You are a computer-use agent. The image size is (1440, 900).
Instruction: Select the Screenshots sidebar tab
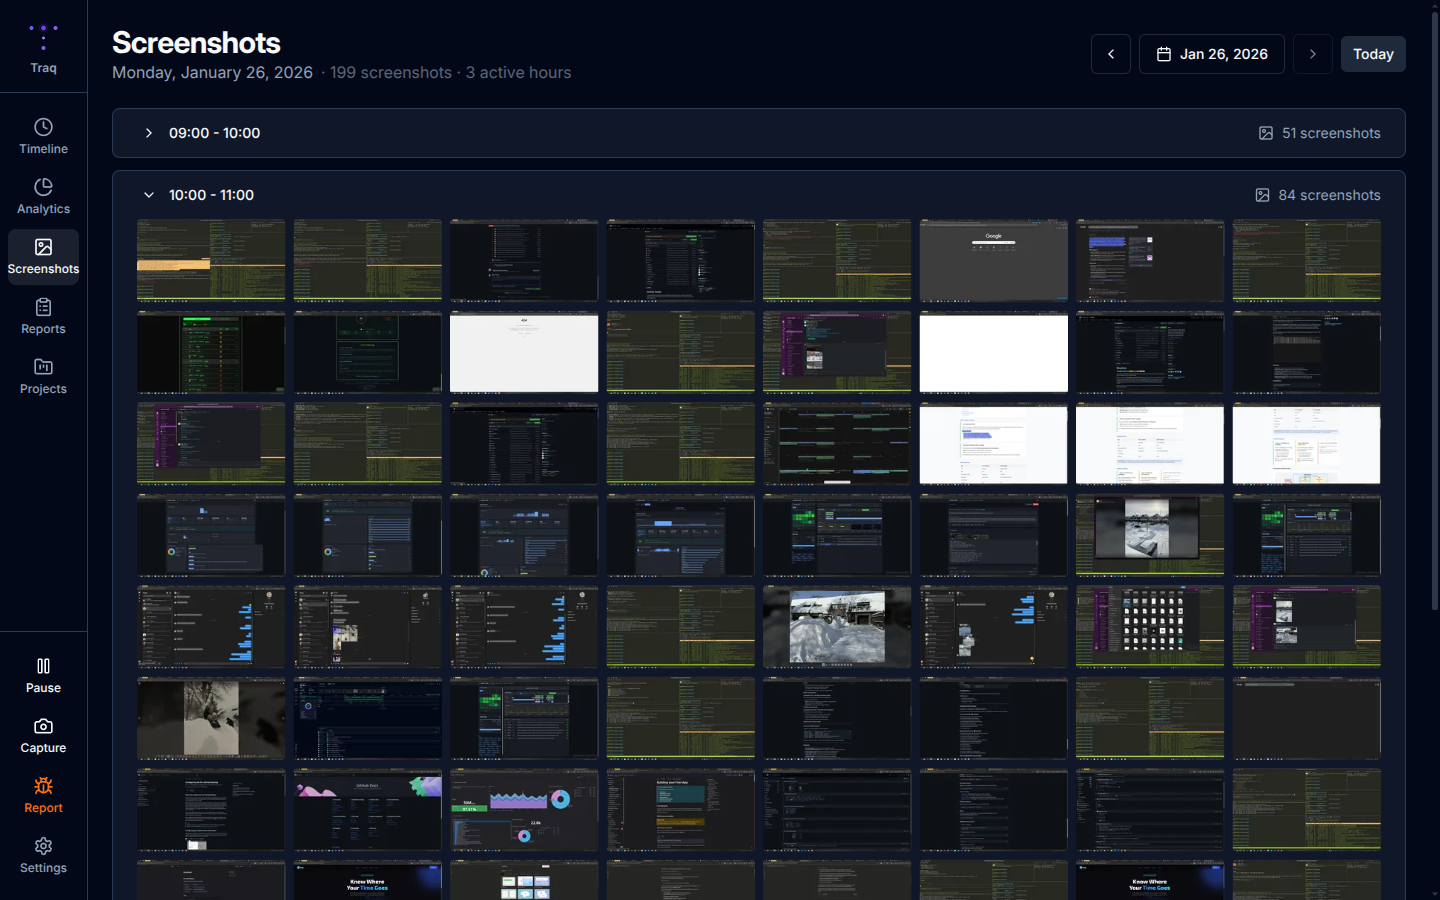coord(43,257)
